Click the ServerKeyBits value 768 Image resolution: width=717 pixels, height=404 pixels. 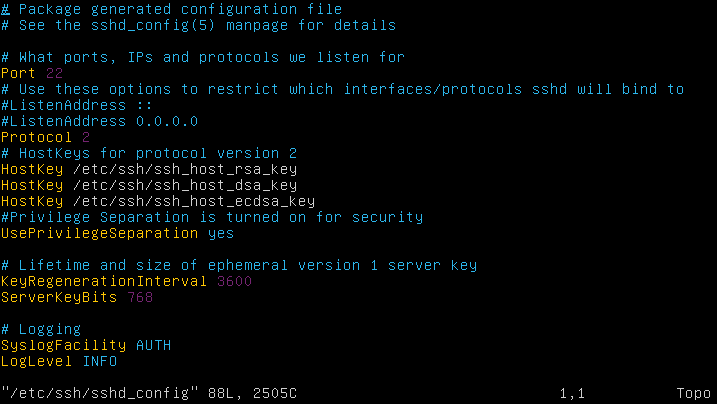[140, 297]
